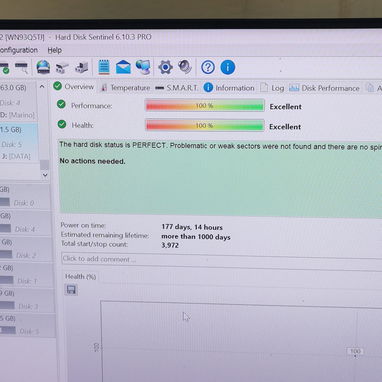Open the Help menu
Screen dimensions: 382x382
point(55,50)
